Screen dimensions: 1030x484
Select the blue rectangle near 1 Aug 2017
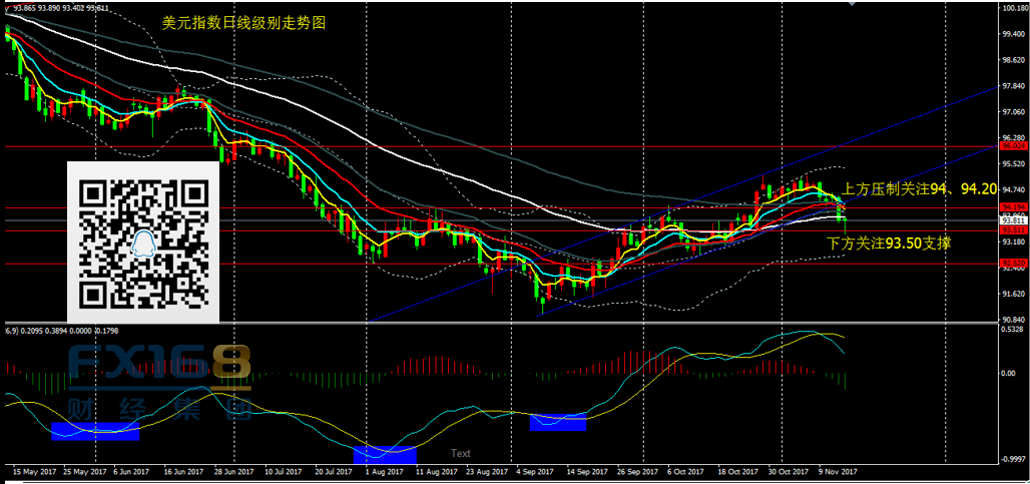[x=384, y=453]
